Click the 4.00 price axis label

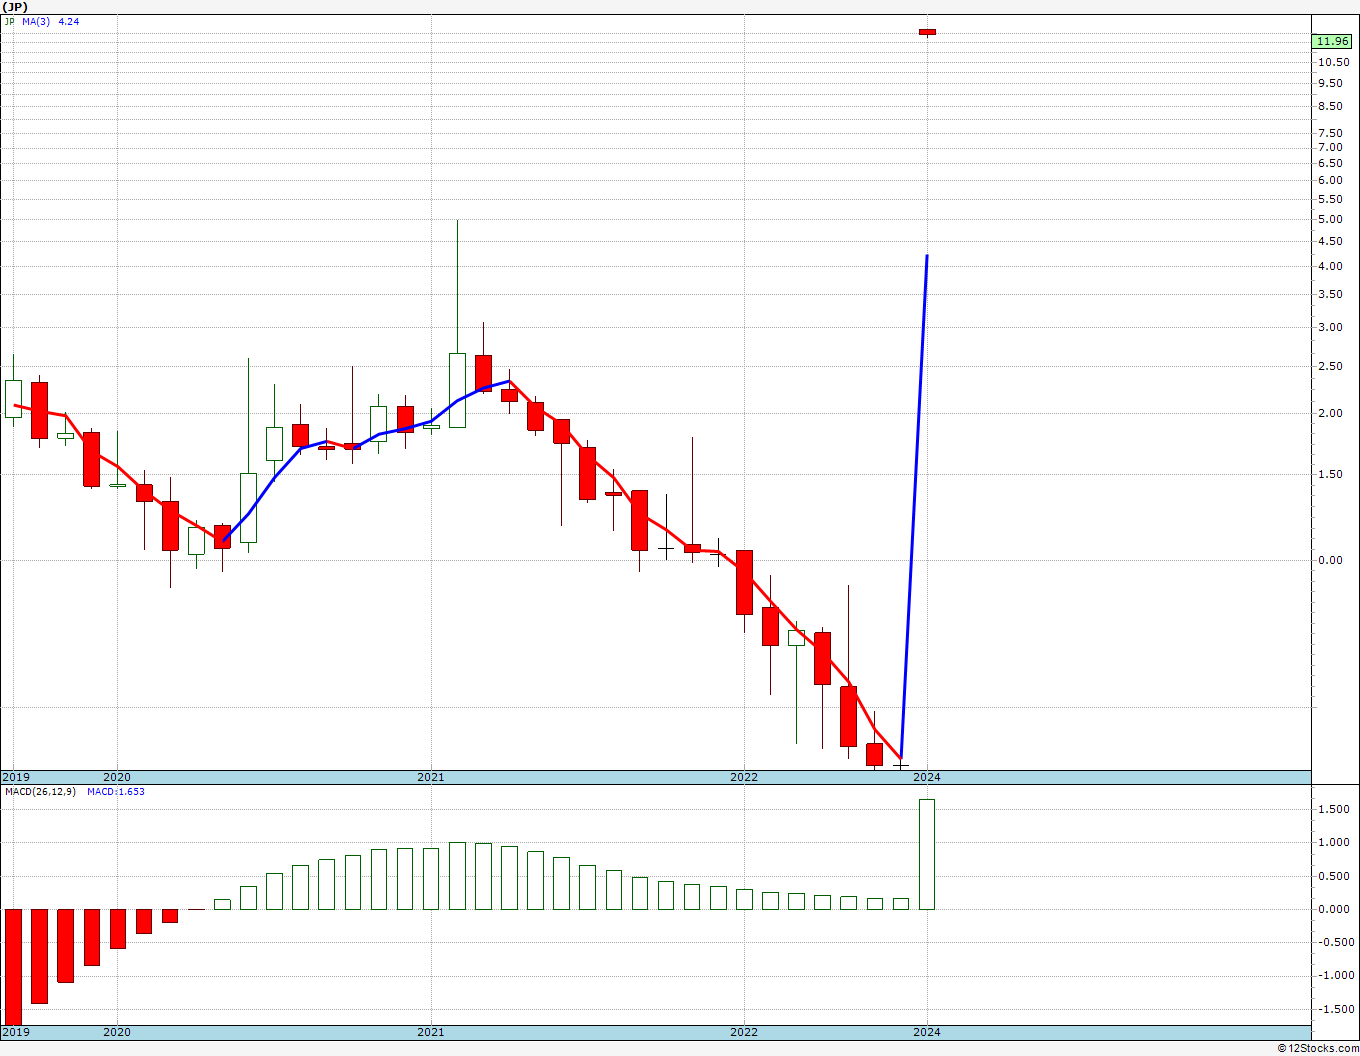click(x=1331, y=267)
